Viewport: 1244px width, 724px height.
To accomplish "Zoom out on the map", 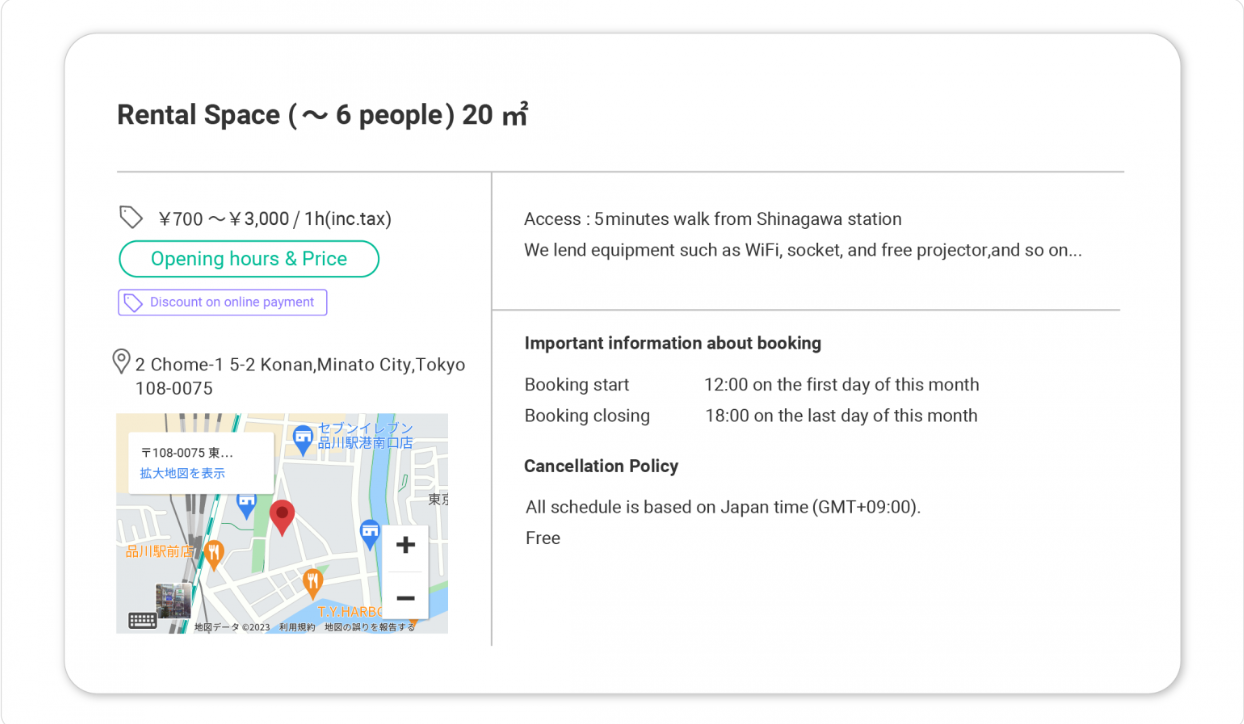I will tap(405, 598).
